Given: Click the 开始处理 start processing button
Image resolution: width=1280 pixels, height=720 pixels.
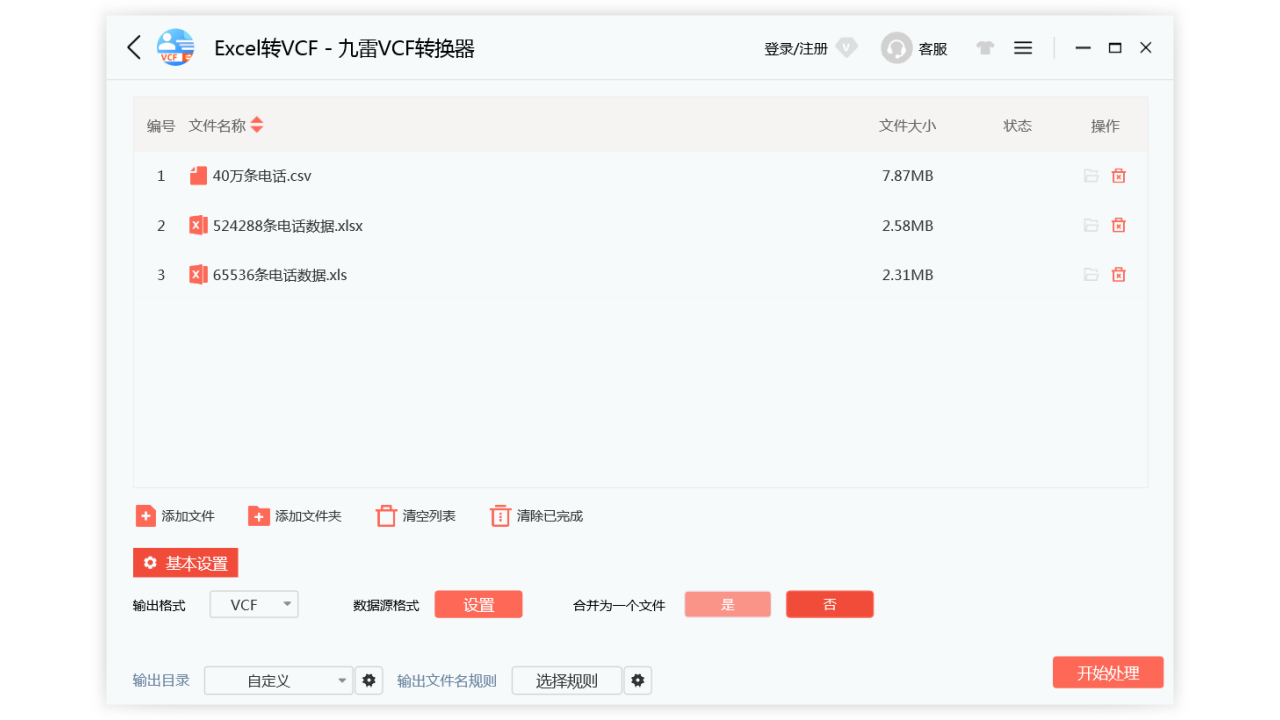Looking at the screenshot, I should (x=1108, y=672).
